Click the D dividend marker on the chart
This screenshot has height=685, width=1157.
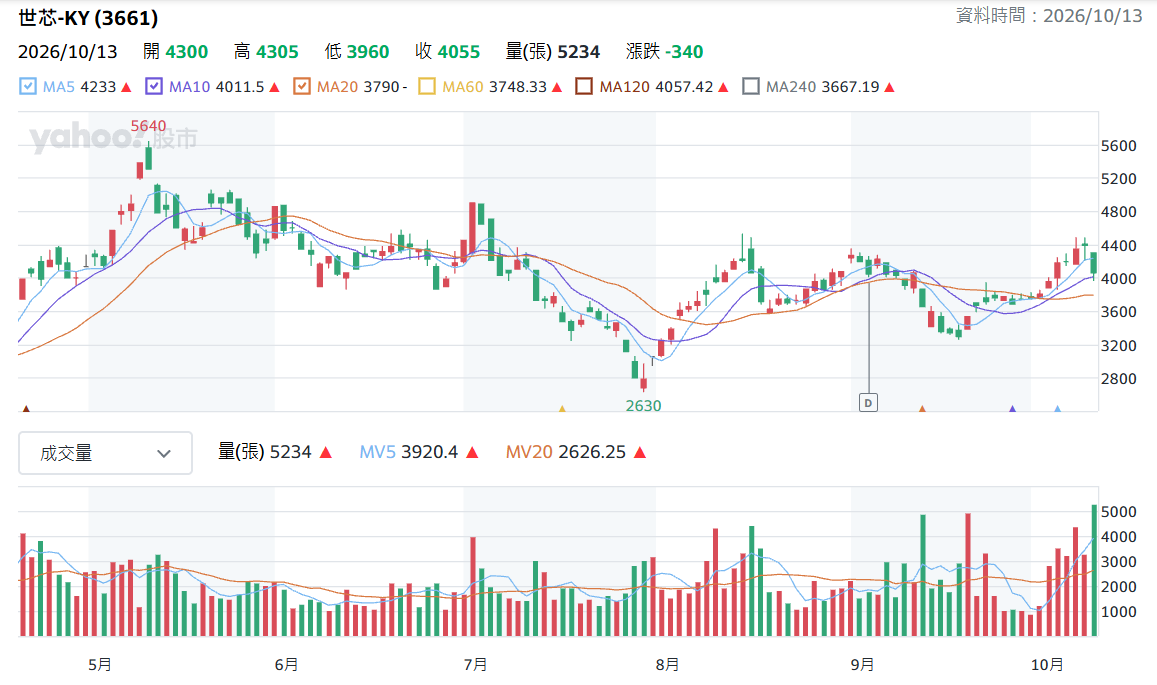point(868,403)
